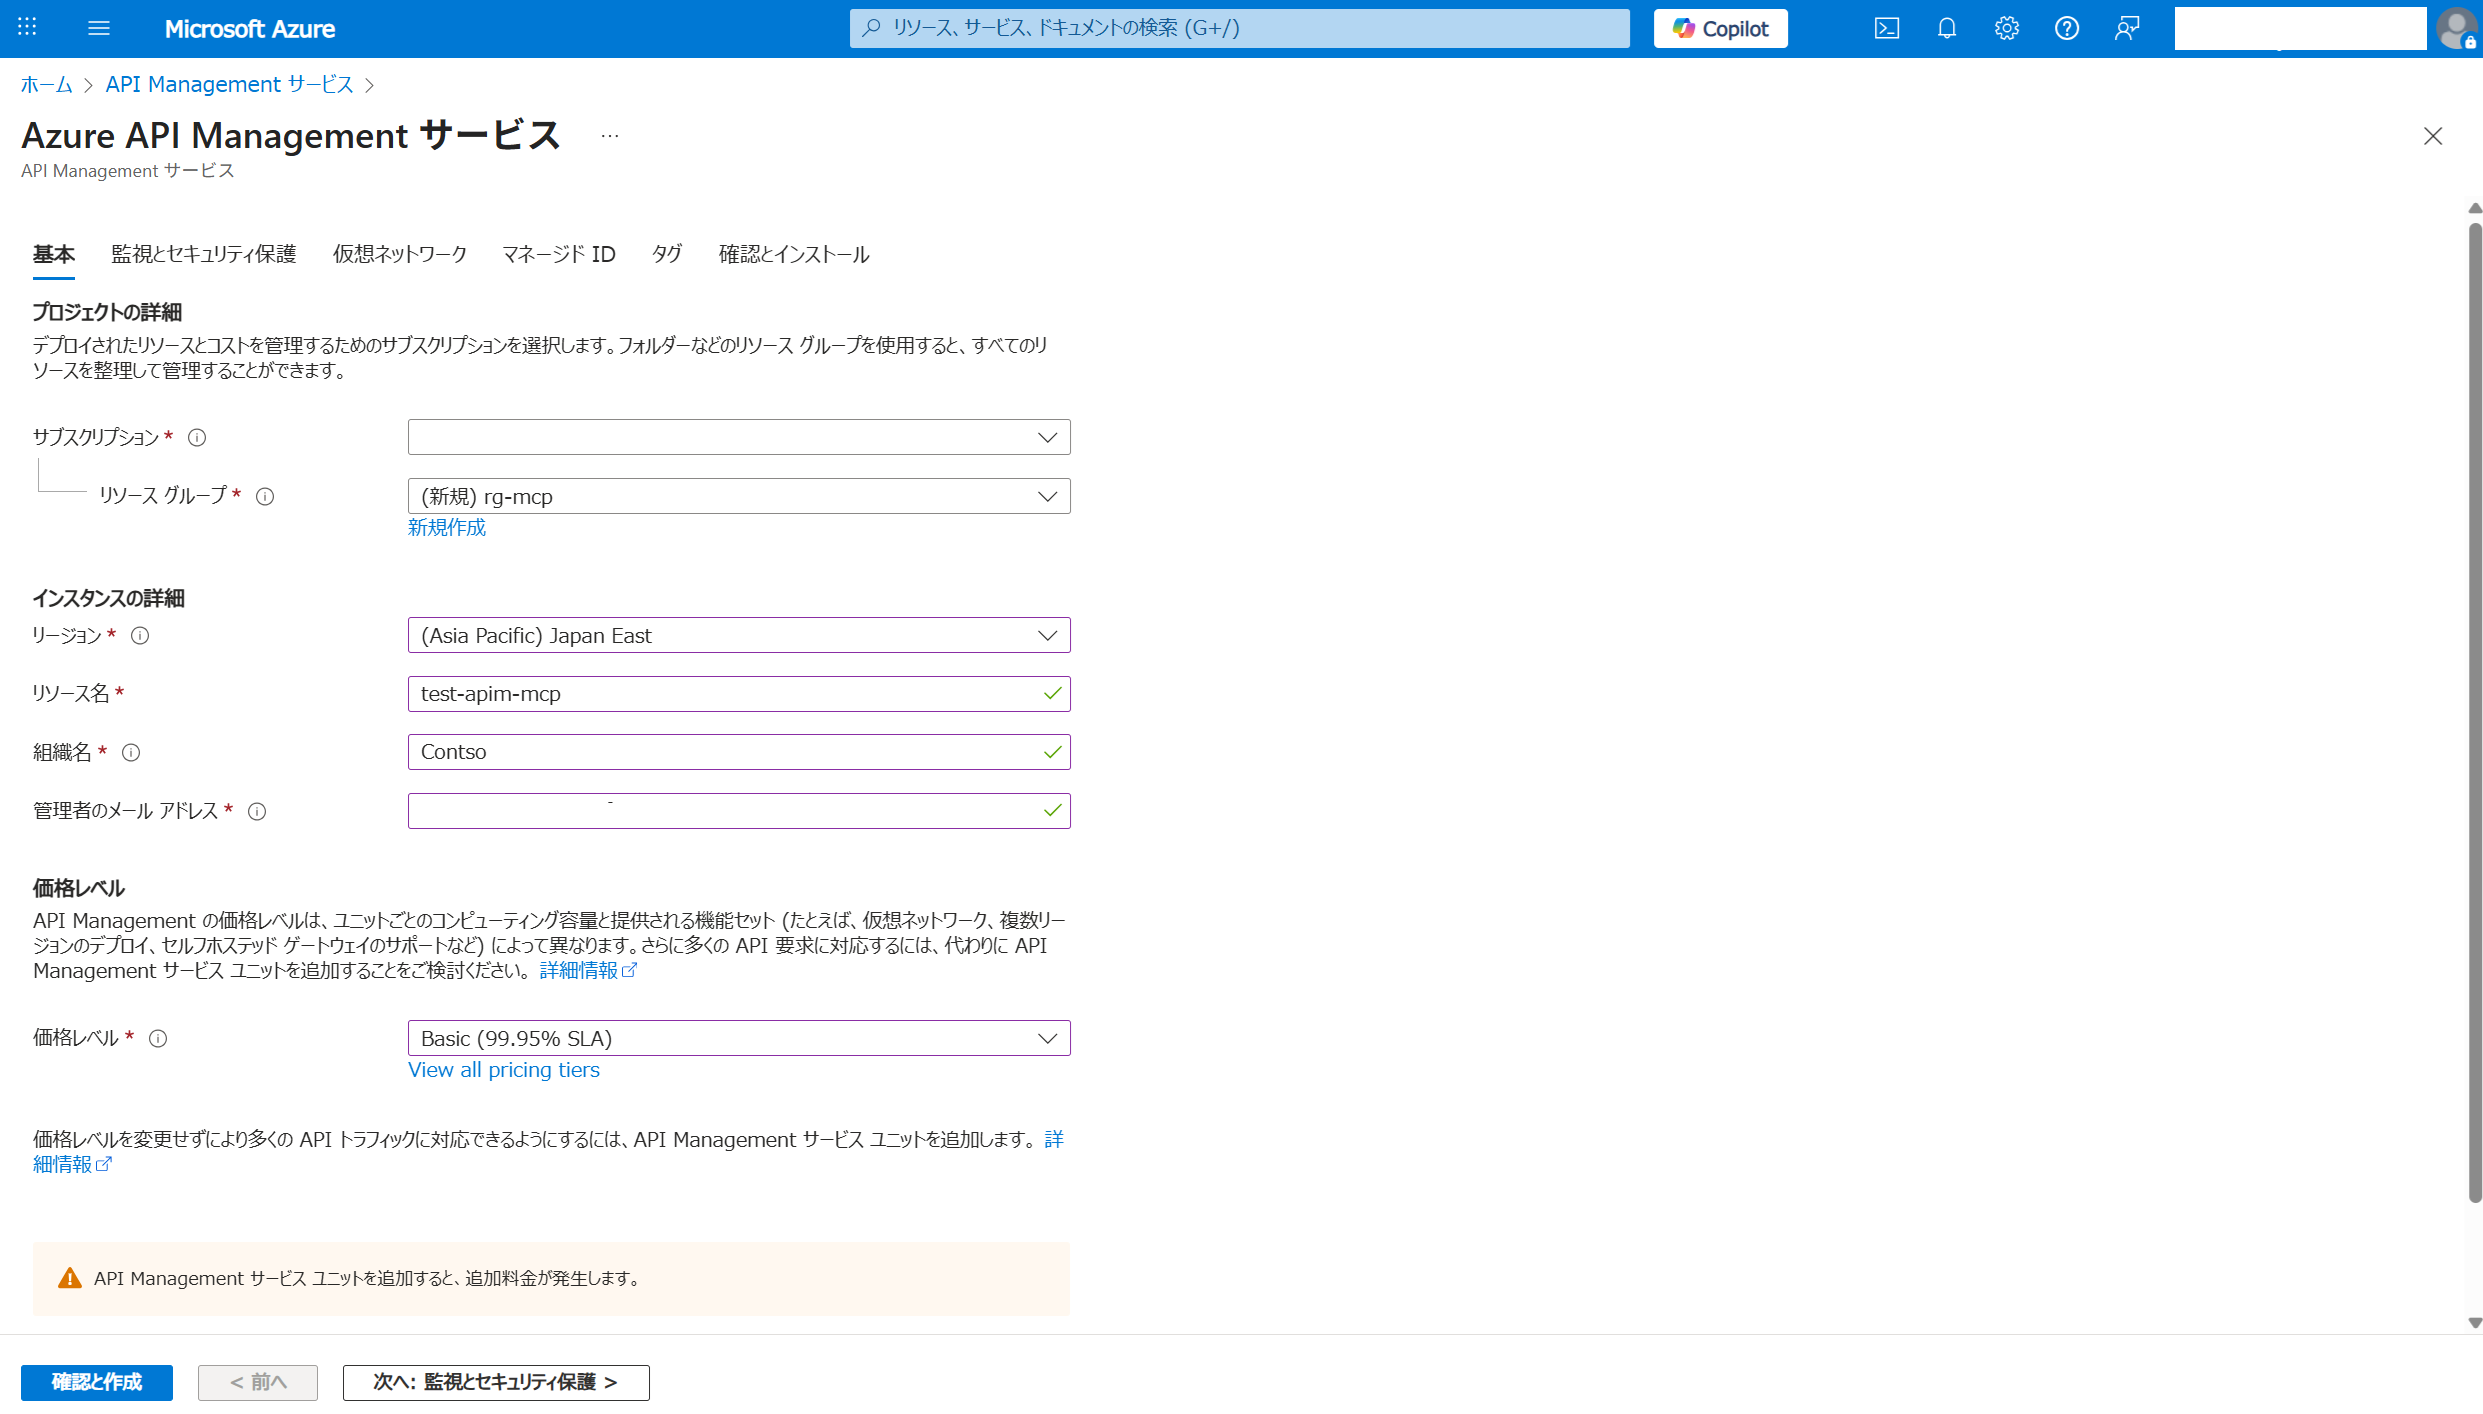The height and width of the screenshot is (1414, 2483).
Task: Go to the API Management サービス breadcrumb
Action: [x=229, y=84]
